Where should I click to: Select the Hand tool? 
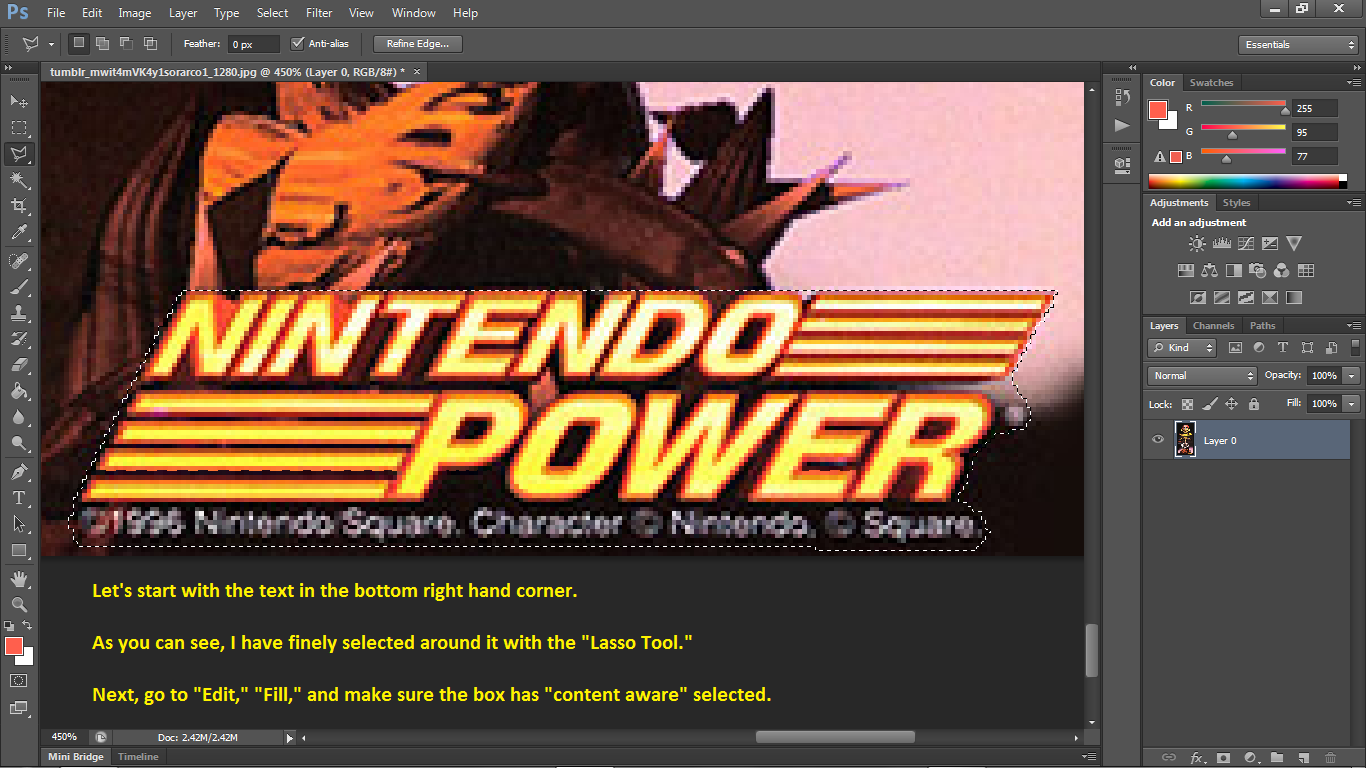(19, 579)
